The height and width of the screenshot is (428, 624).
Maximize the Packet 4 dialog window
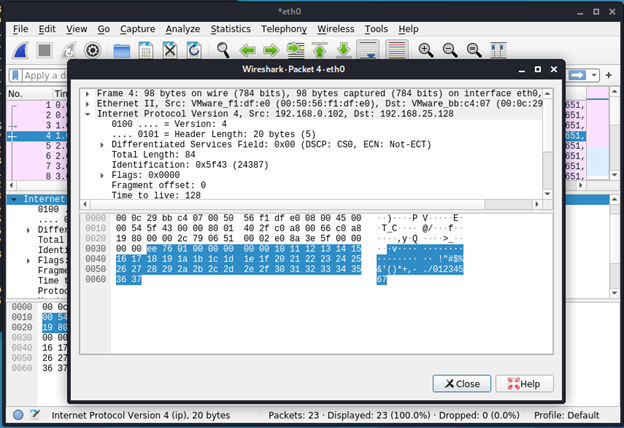pos(538,69)
